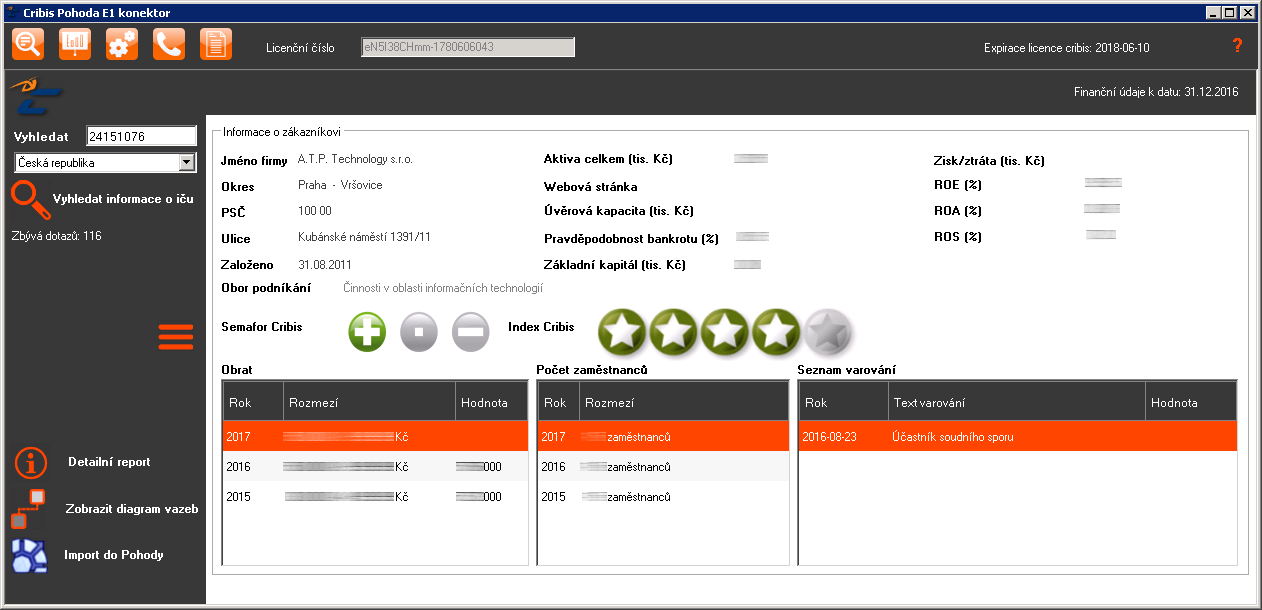Open the search toolbar icon with magnifier
This screenshot has height=610, width=1262.
(28, 44)
